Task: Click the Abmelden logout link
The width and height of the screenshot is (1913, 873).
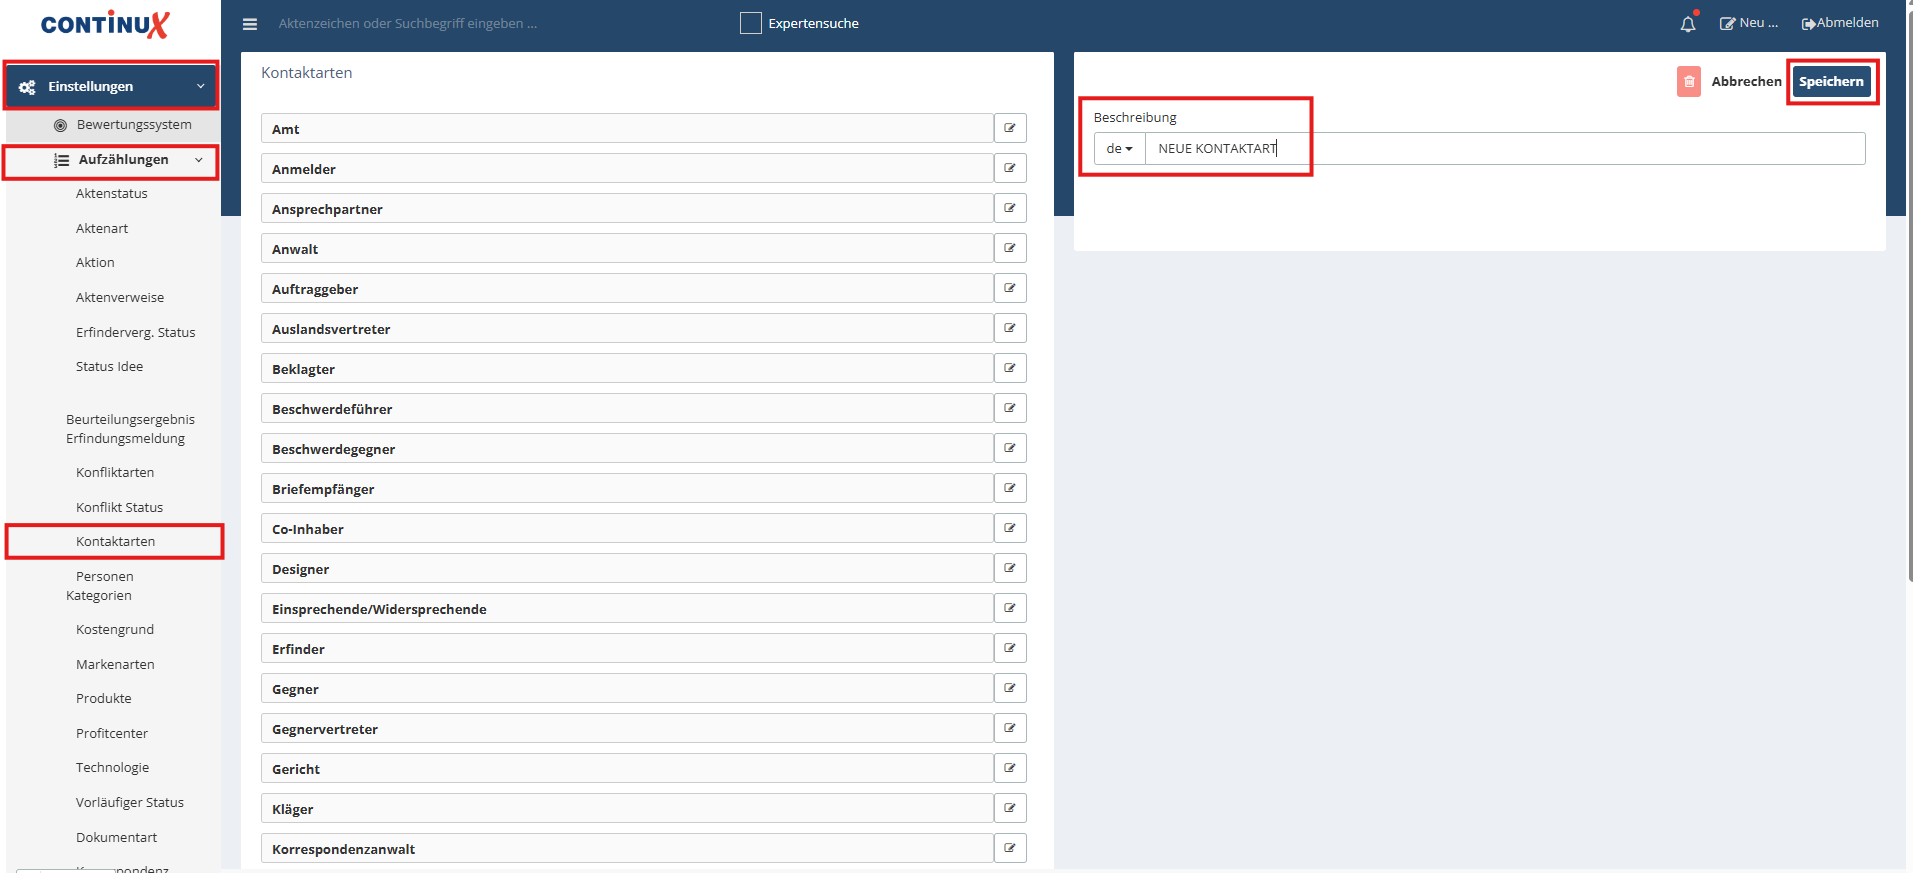Action: [x=1840, y=23]
